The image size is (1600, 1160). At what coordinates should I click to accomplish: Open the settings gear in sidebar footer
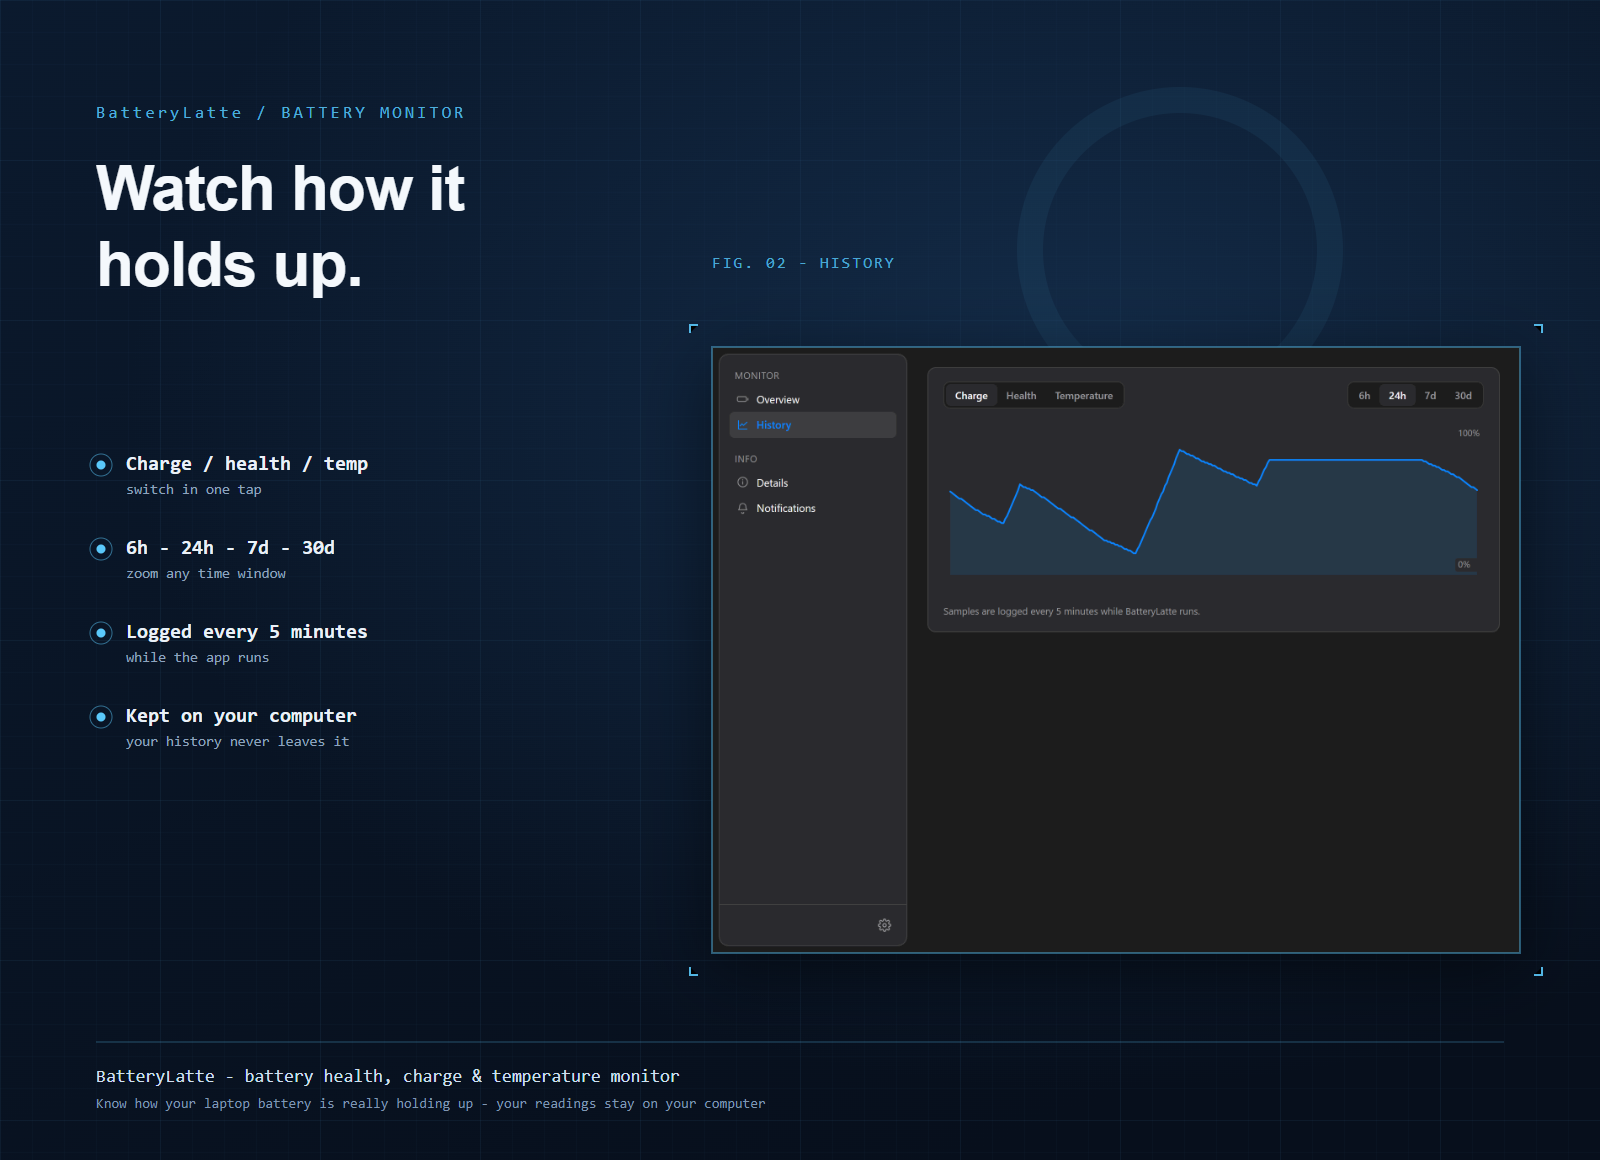(884, 925)
